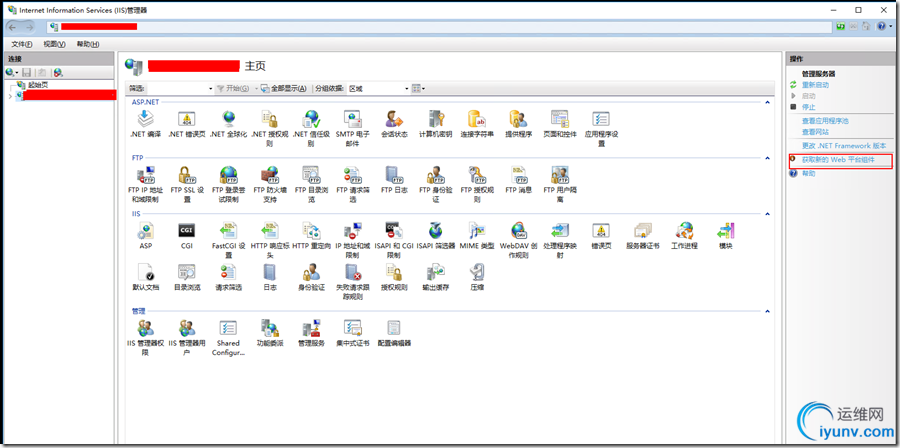
Task: Open the 文件(F) menu
Action: (x=22, y=44)
